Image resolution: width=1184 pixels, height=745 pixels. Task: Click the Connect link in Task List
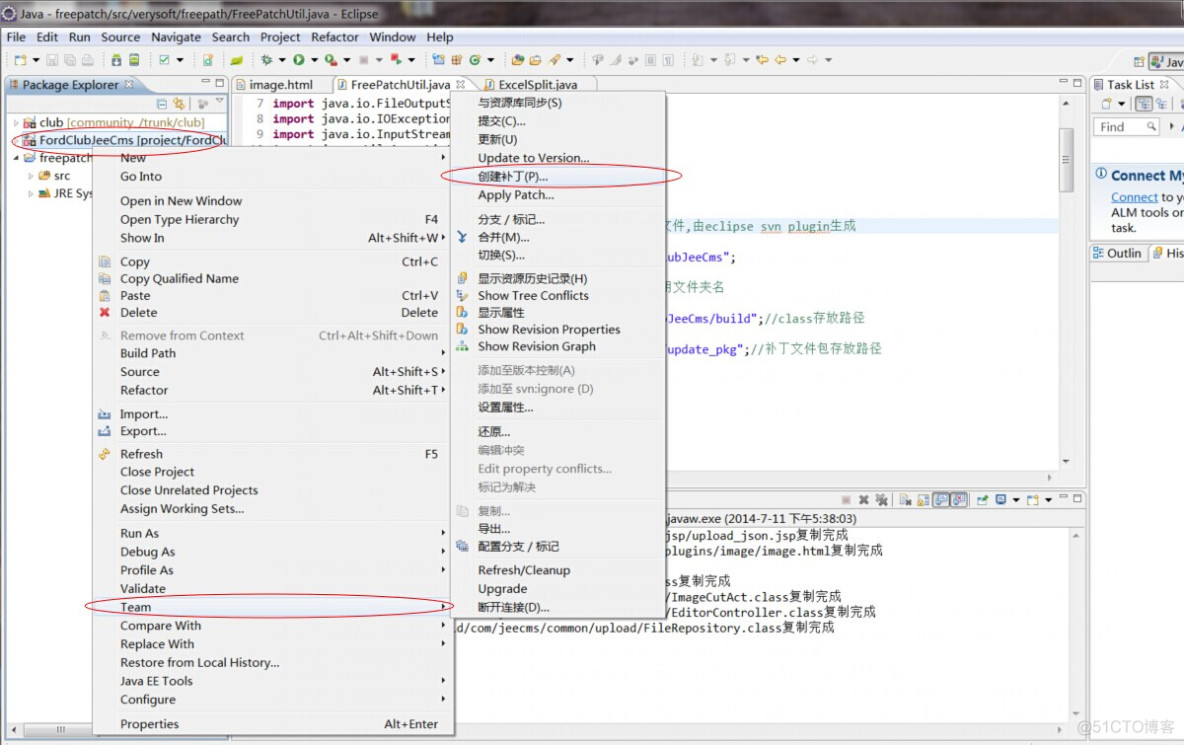[x=1134, y=198]
